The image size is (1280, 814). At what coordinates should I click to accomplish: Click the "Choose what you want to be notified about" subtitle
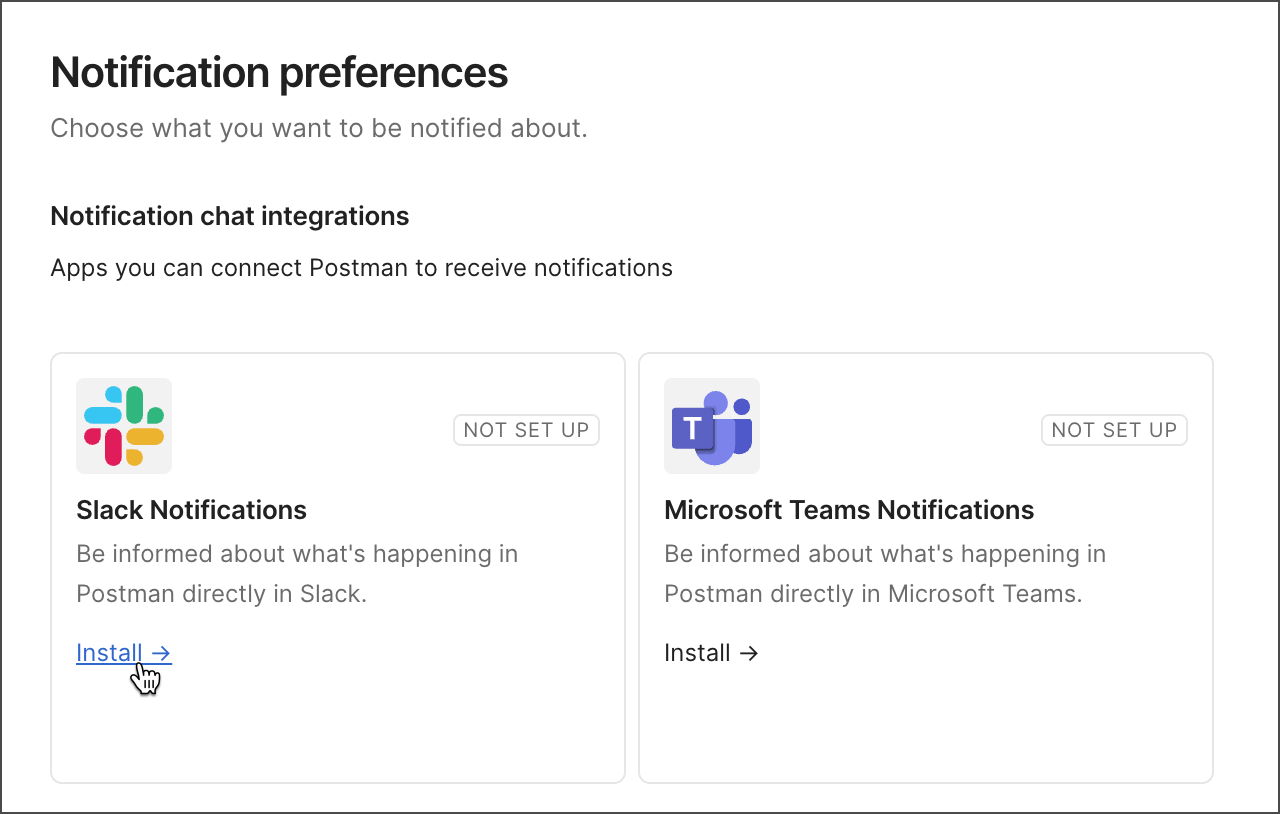tap(318, 128)
